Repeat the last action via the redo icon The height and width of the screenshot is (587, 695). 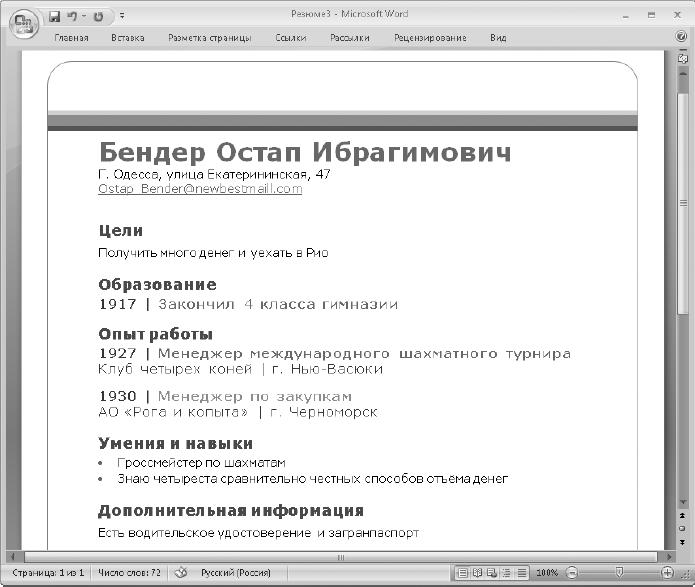[x=98, y=17]
